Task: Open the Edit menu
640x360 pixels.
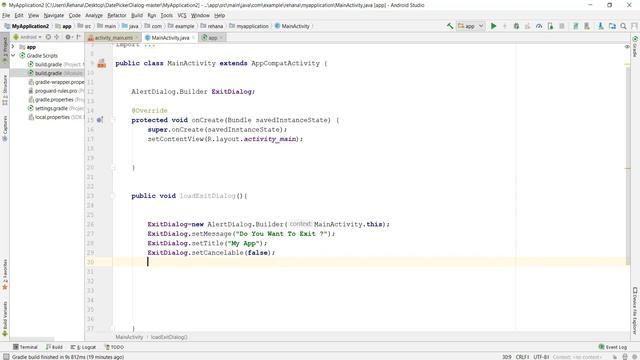Action: 19,15
